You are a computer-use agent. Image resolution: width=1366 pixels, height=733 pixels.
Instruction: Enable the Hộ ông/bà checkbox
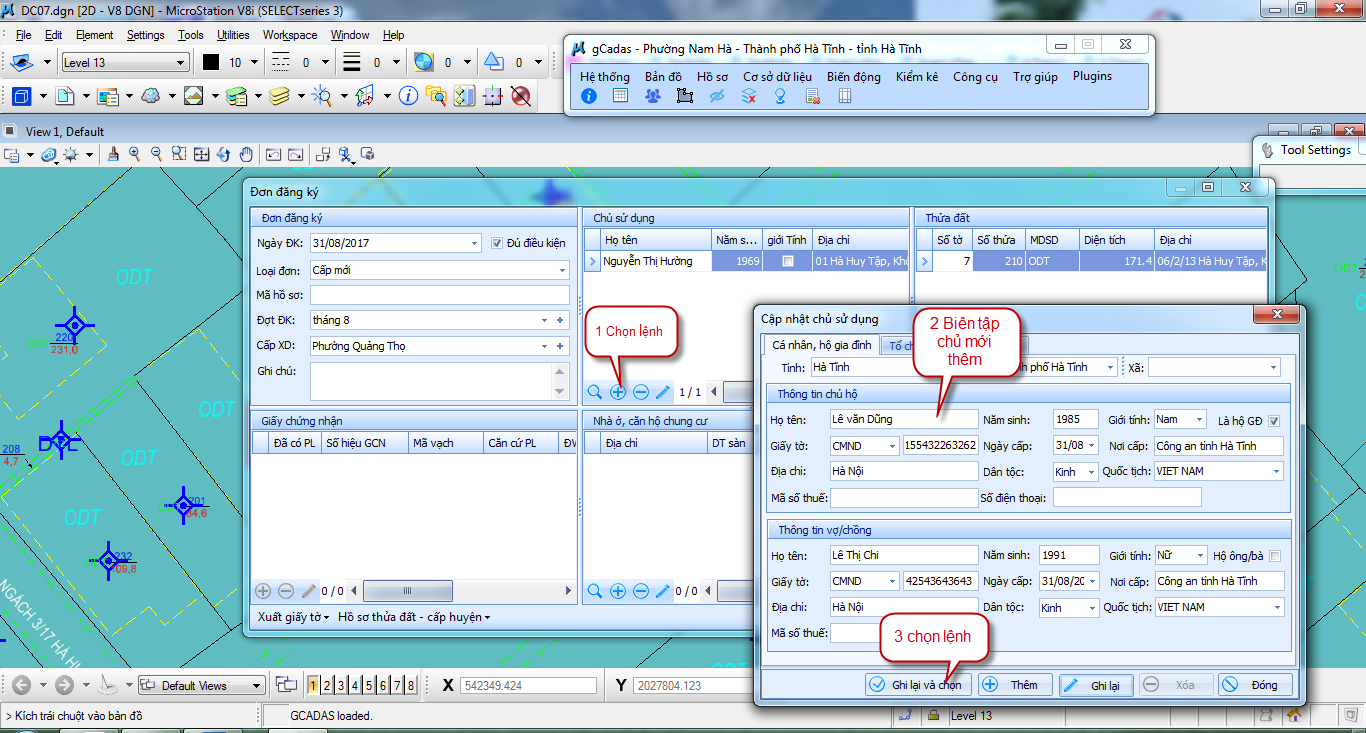click(x=1273, y=556)
